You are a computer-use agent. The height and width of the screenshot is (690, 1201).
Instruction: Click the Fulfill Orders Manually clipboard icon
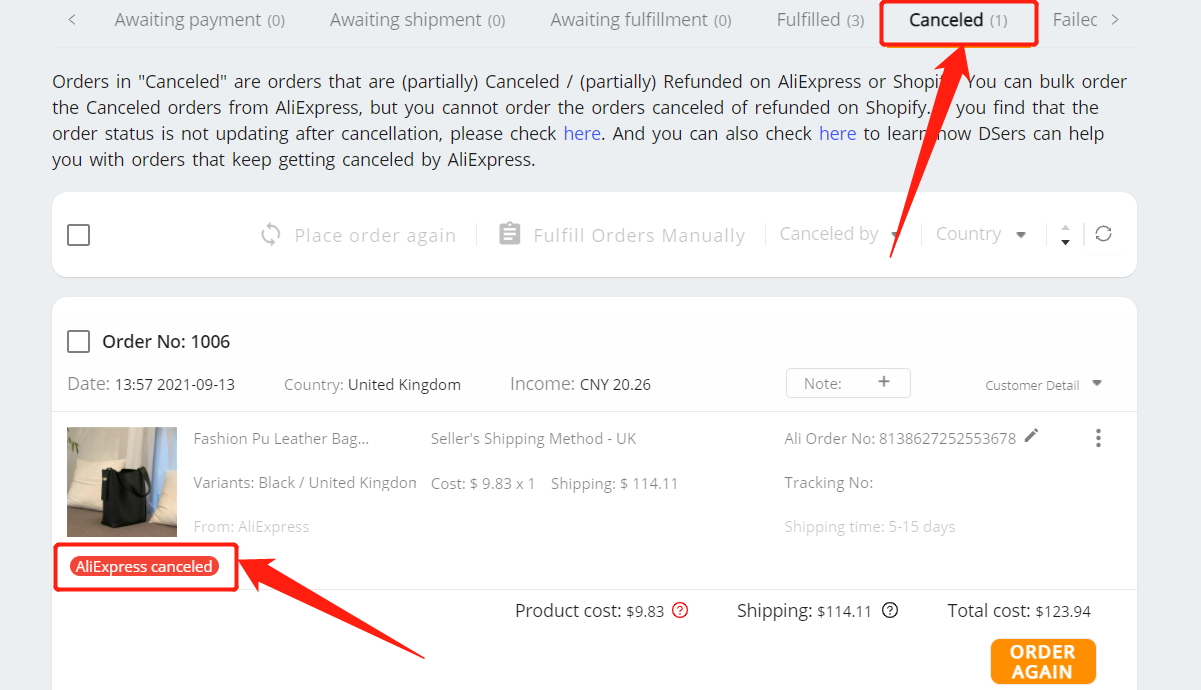coord(510,234)
